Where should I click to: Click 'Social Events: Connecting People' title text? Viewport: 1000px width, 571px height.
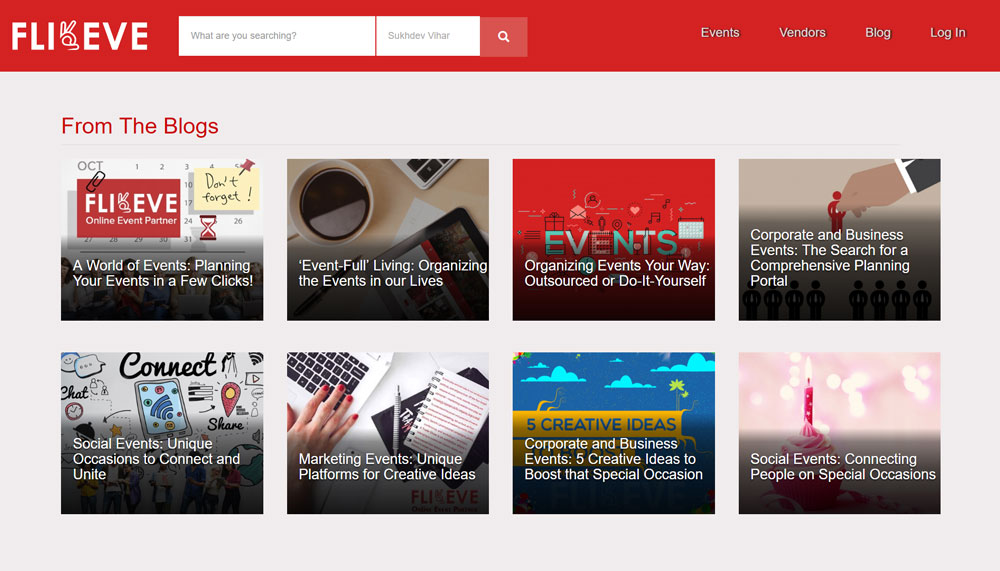843,466
